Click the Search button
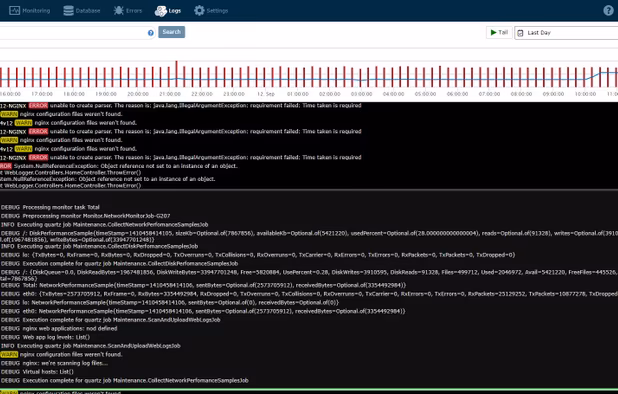 [171, 32]
